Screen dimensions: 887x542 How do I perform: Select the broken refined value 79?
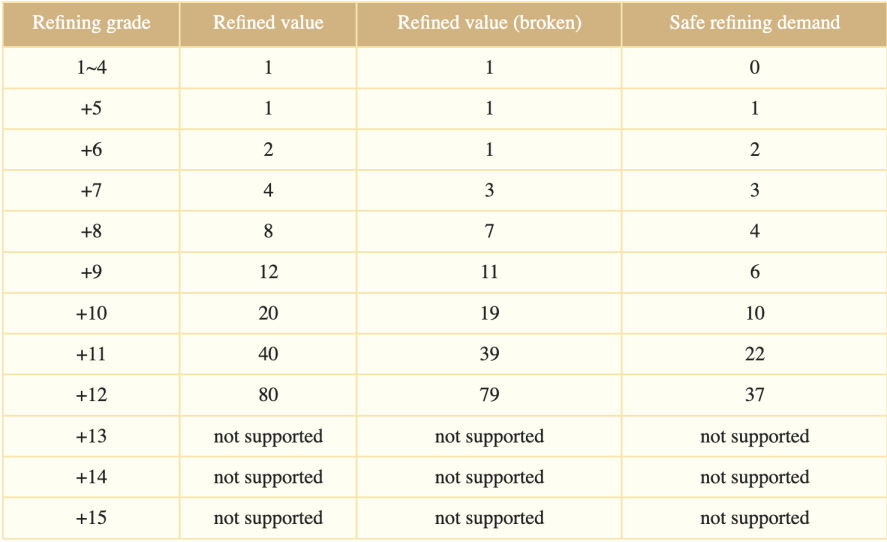click(489, 395)
